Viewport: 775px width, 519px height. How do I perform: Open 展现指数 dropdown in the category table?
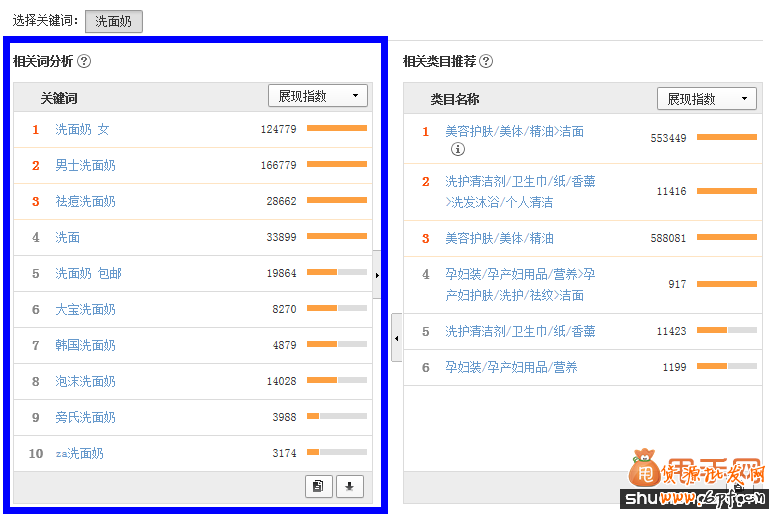pyautogui.click(x=706, y=99)
